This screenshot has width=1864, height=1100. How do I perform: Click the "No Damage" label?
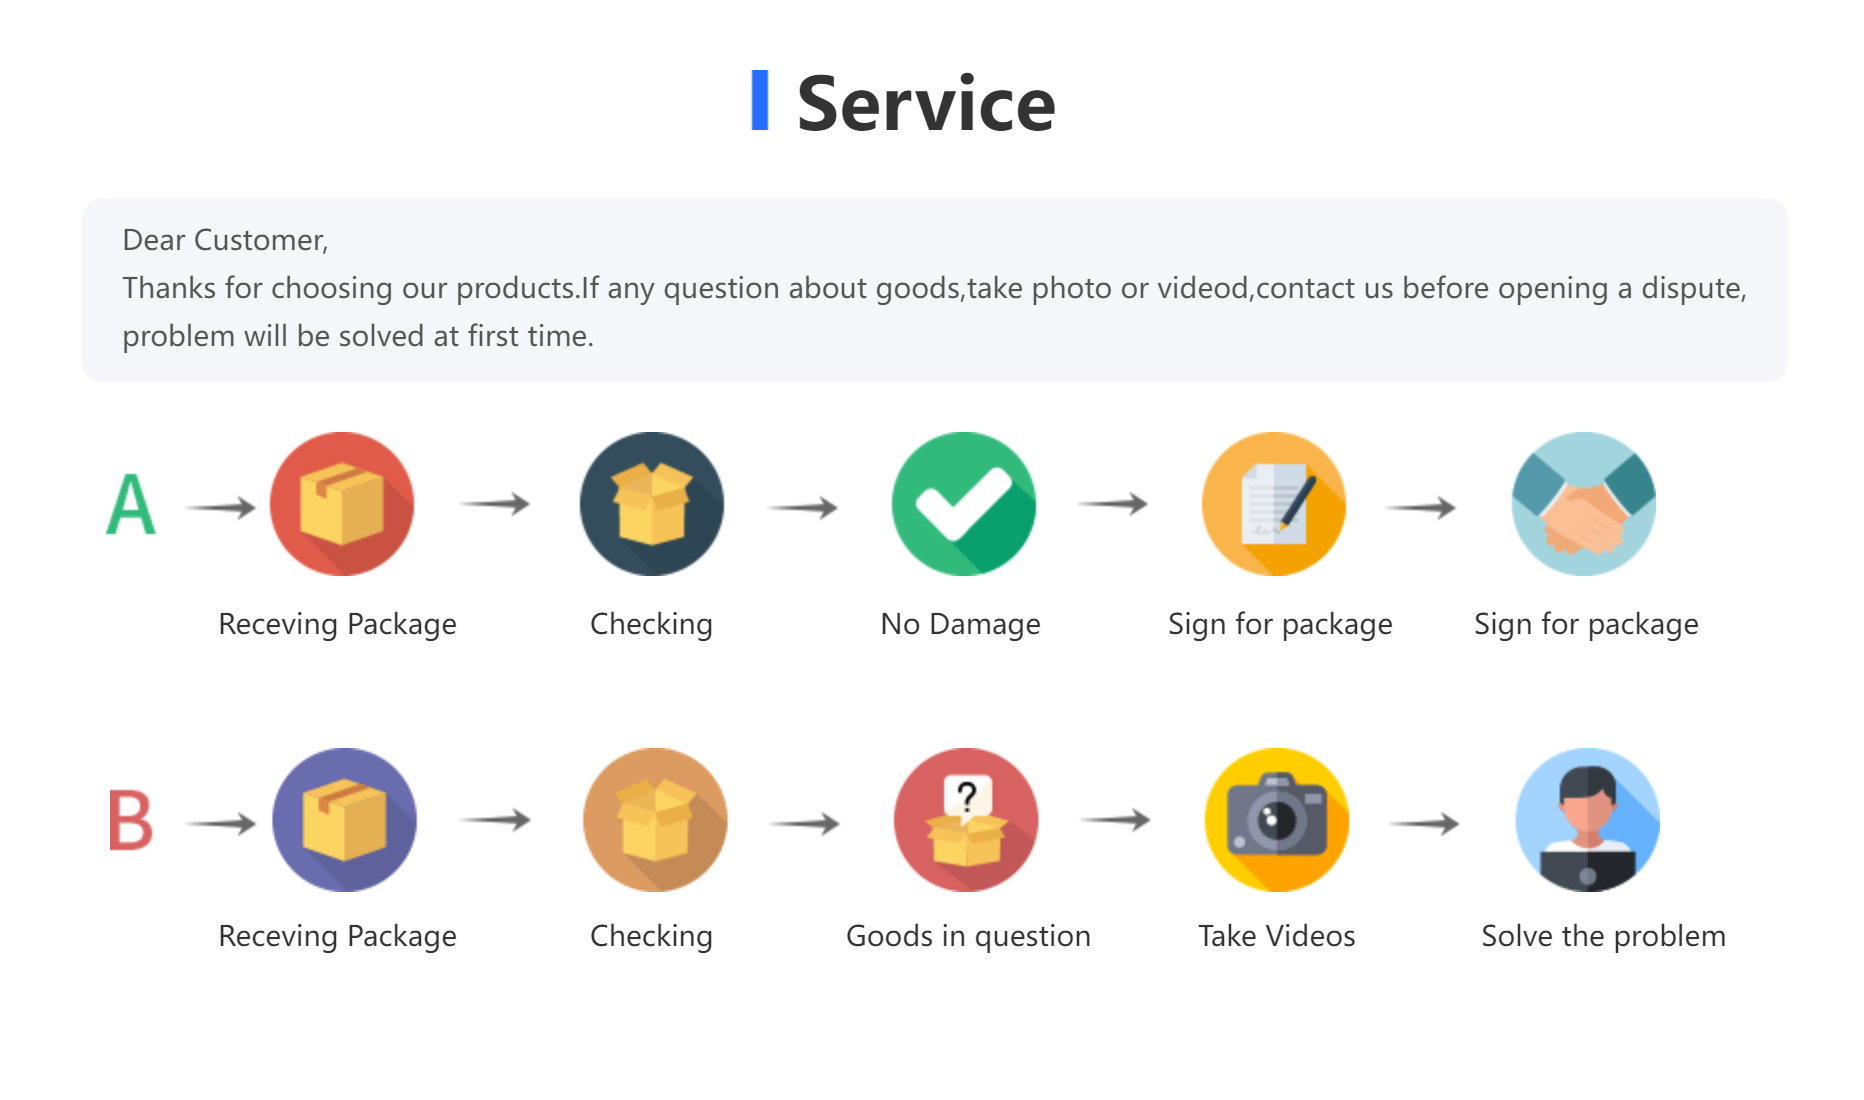[x=960, y=624]
